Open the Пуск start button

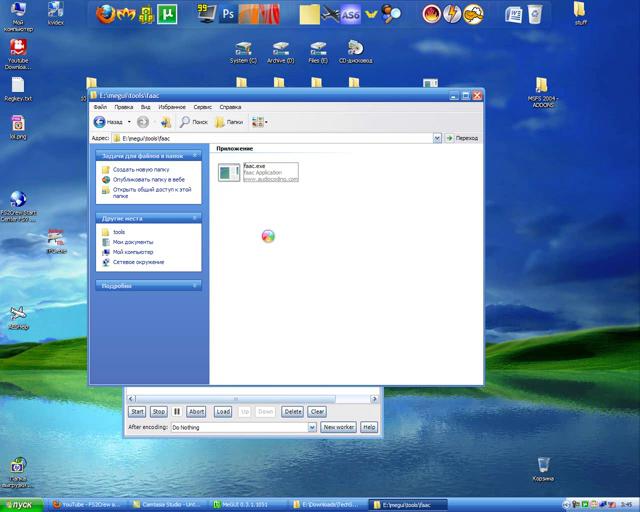tap(21, 505)
